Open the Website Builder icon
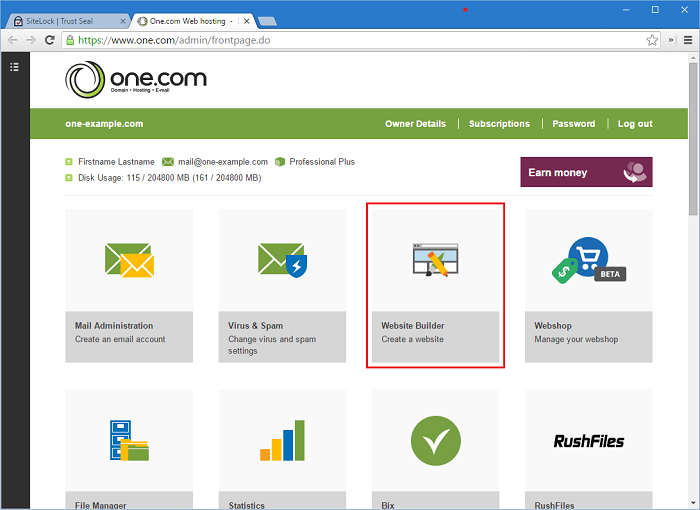The image size is (700, 510). click(435, 260)
